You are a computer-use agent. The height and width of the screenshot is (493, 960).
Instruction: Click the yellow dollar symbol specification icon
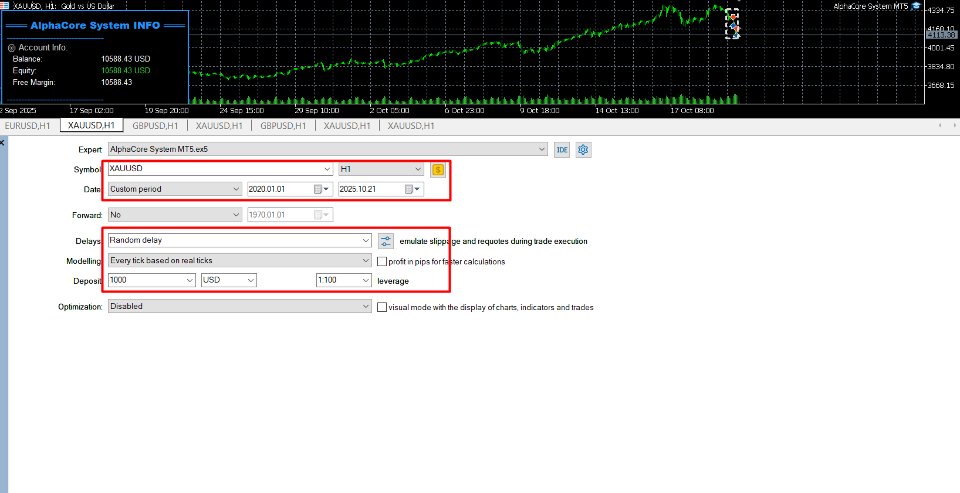[x=437, y=170]
